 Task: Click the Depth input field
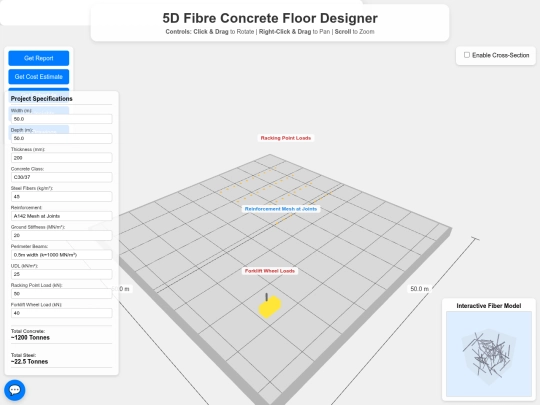pyautogui.click(x=62, y=138)
